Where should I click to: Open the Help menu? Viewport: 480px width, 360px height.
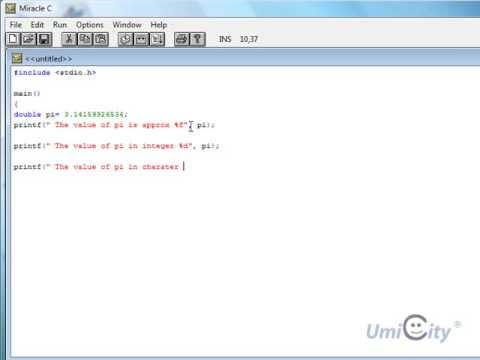pos(158,25)
